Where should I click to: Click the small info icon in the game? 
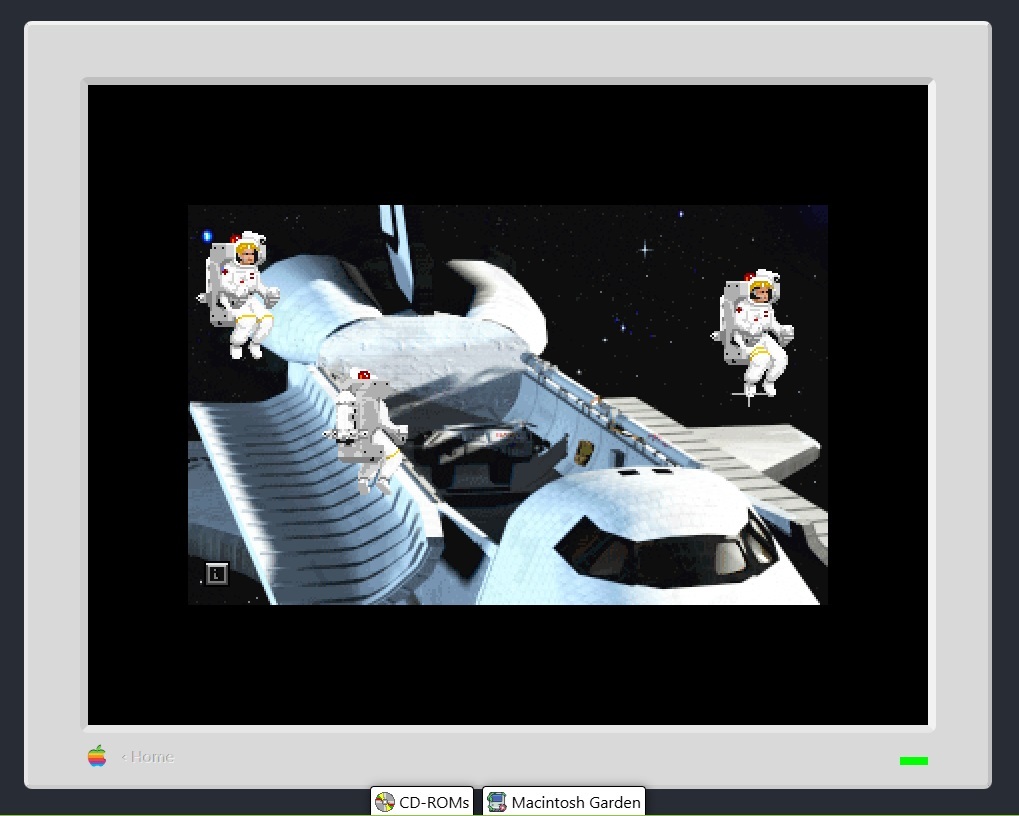pyautogui.click(x=217, y=574)
